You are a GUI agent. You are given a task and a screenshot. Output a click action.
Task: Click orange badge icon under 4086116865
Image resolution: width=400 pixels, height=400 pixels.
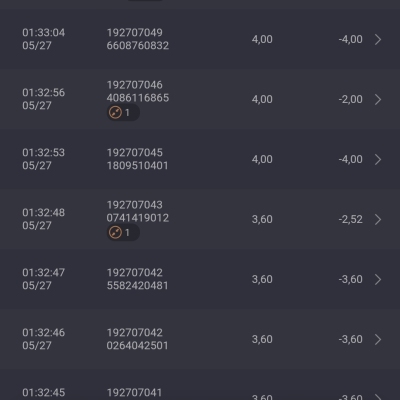point(115,113)
